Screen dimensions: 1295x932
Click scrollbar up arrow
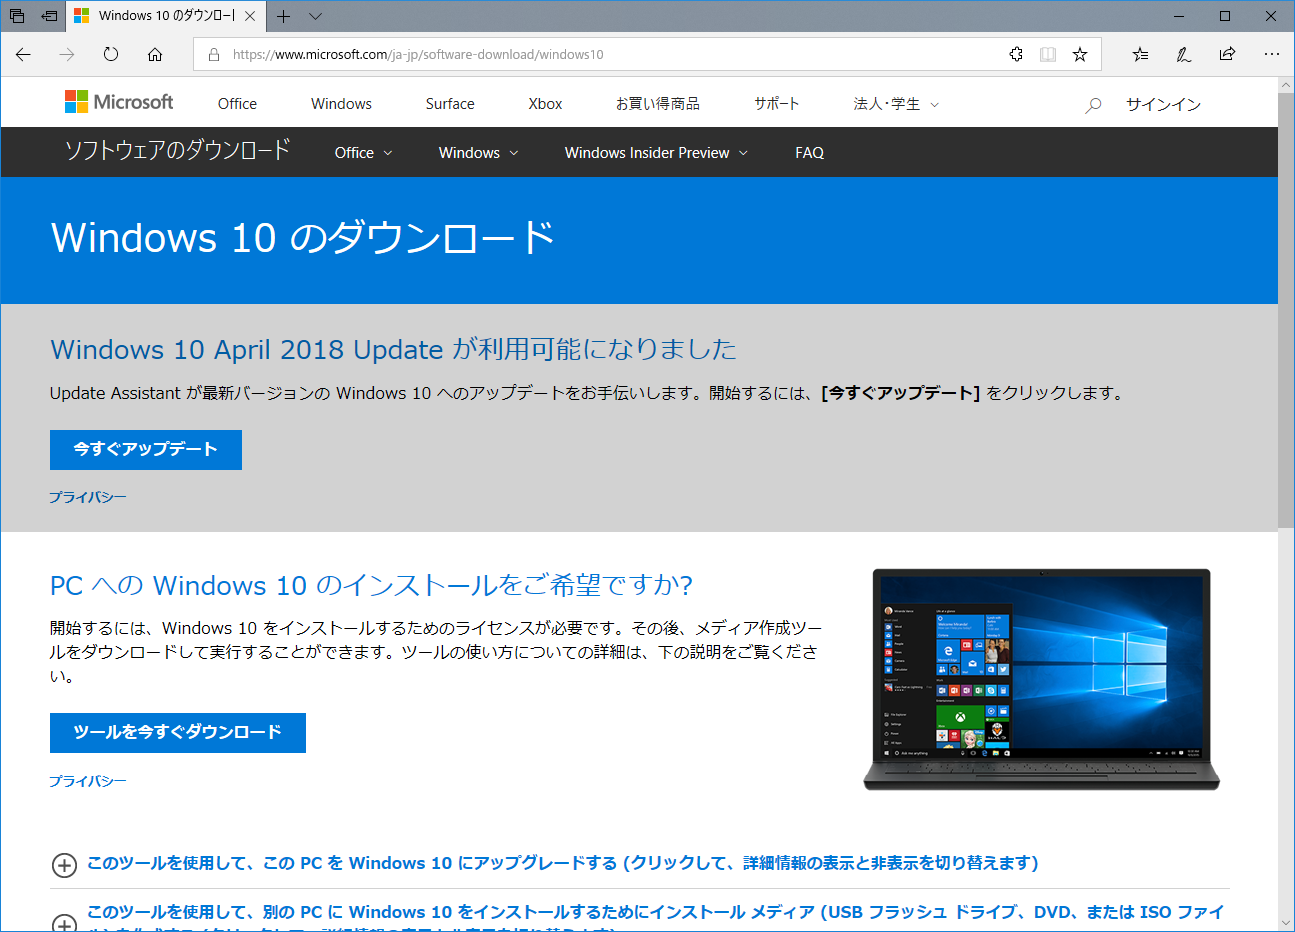[1286, 85]
